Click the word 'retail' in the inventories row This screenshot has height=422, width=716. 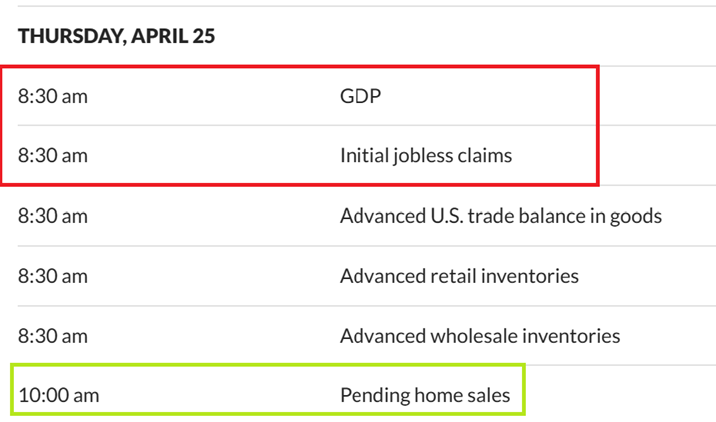[447, 276]
